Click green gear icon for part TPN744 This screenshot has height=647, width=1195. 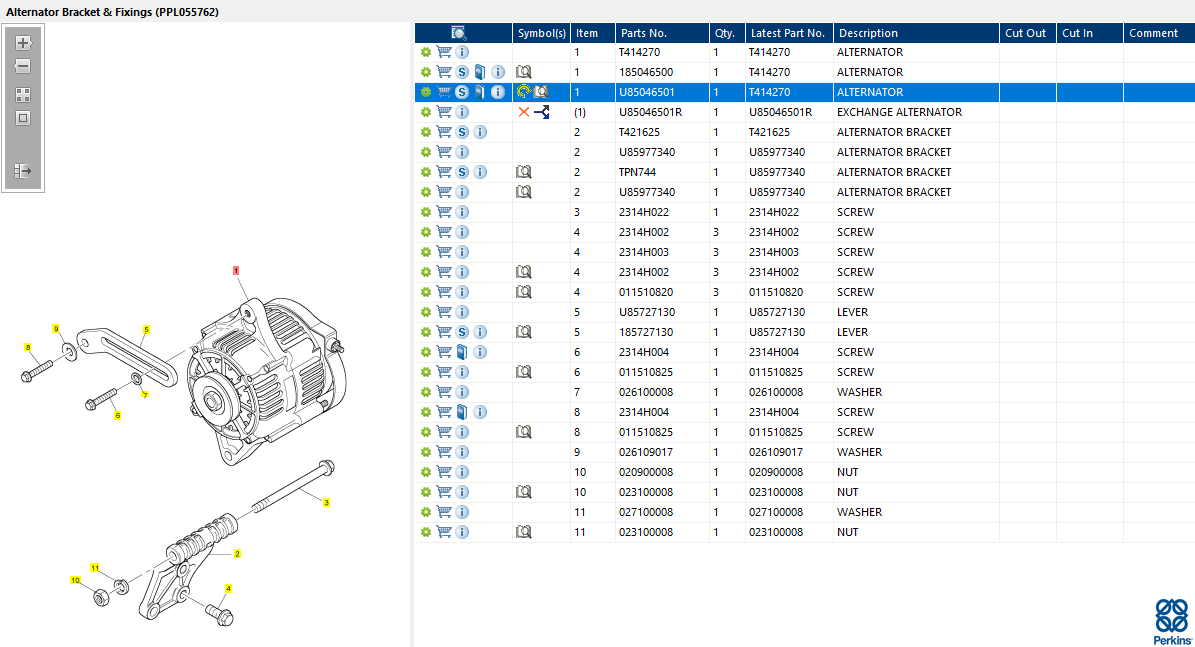click(425, 172)
